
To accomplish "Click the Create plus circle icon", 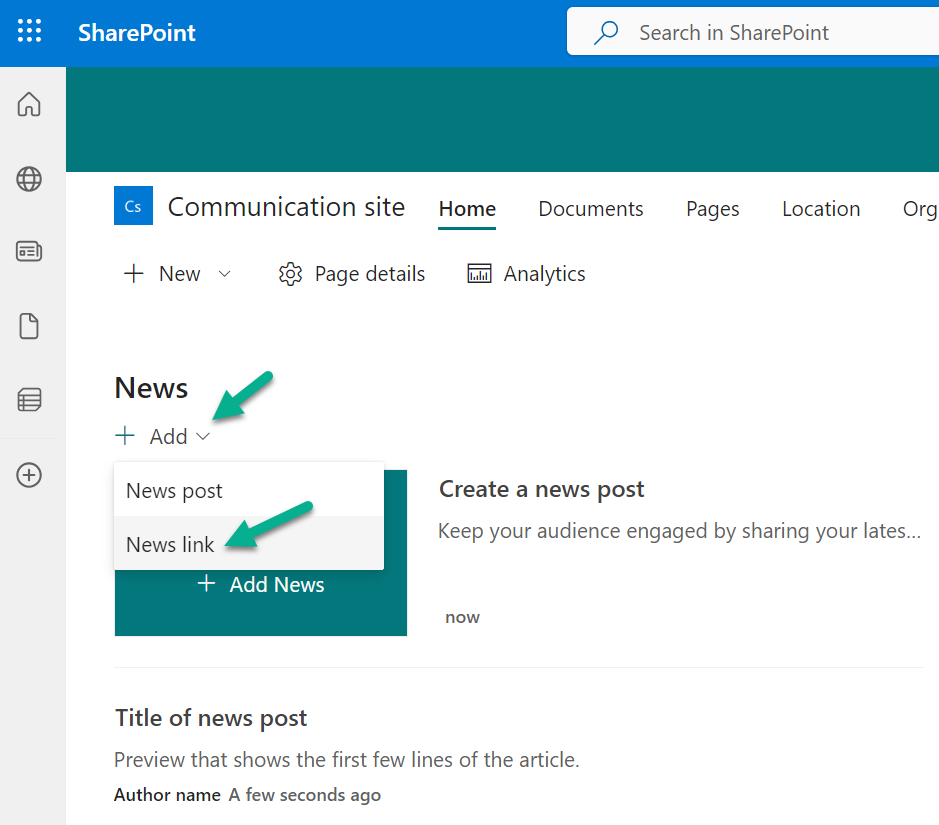I will pos(29,475).
